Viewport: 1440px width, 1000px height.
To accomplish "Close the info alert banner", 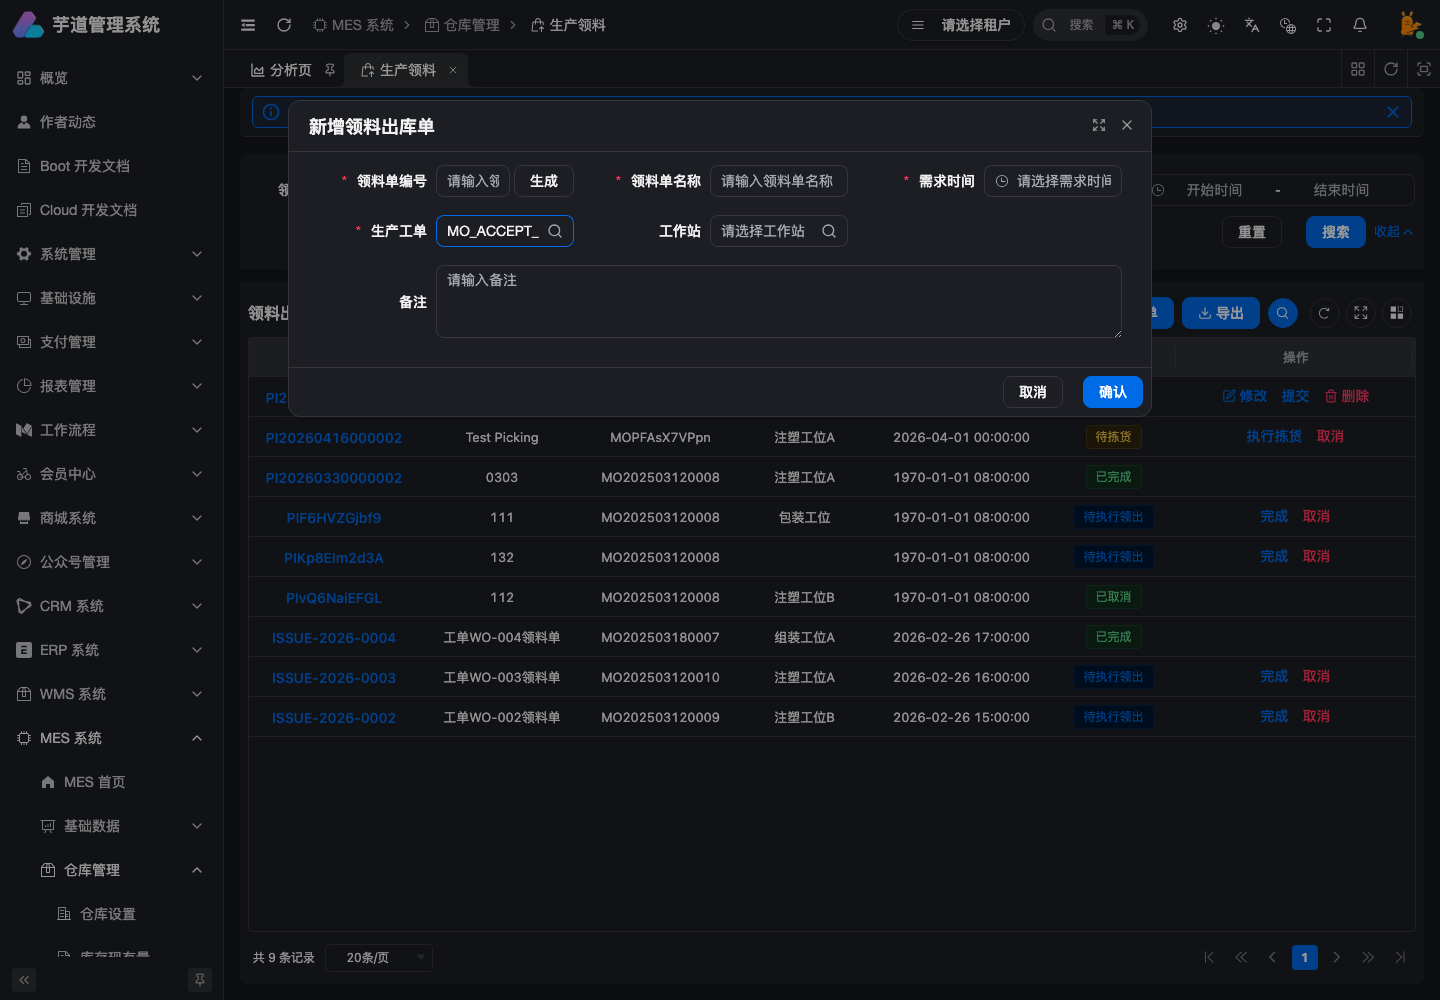I will (1393, 112).
